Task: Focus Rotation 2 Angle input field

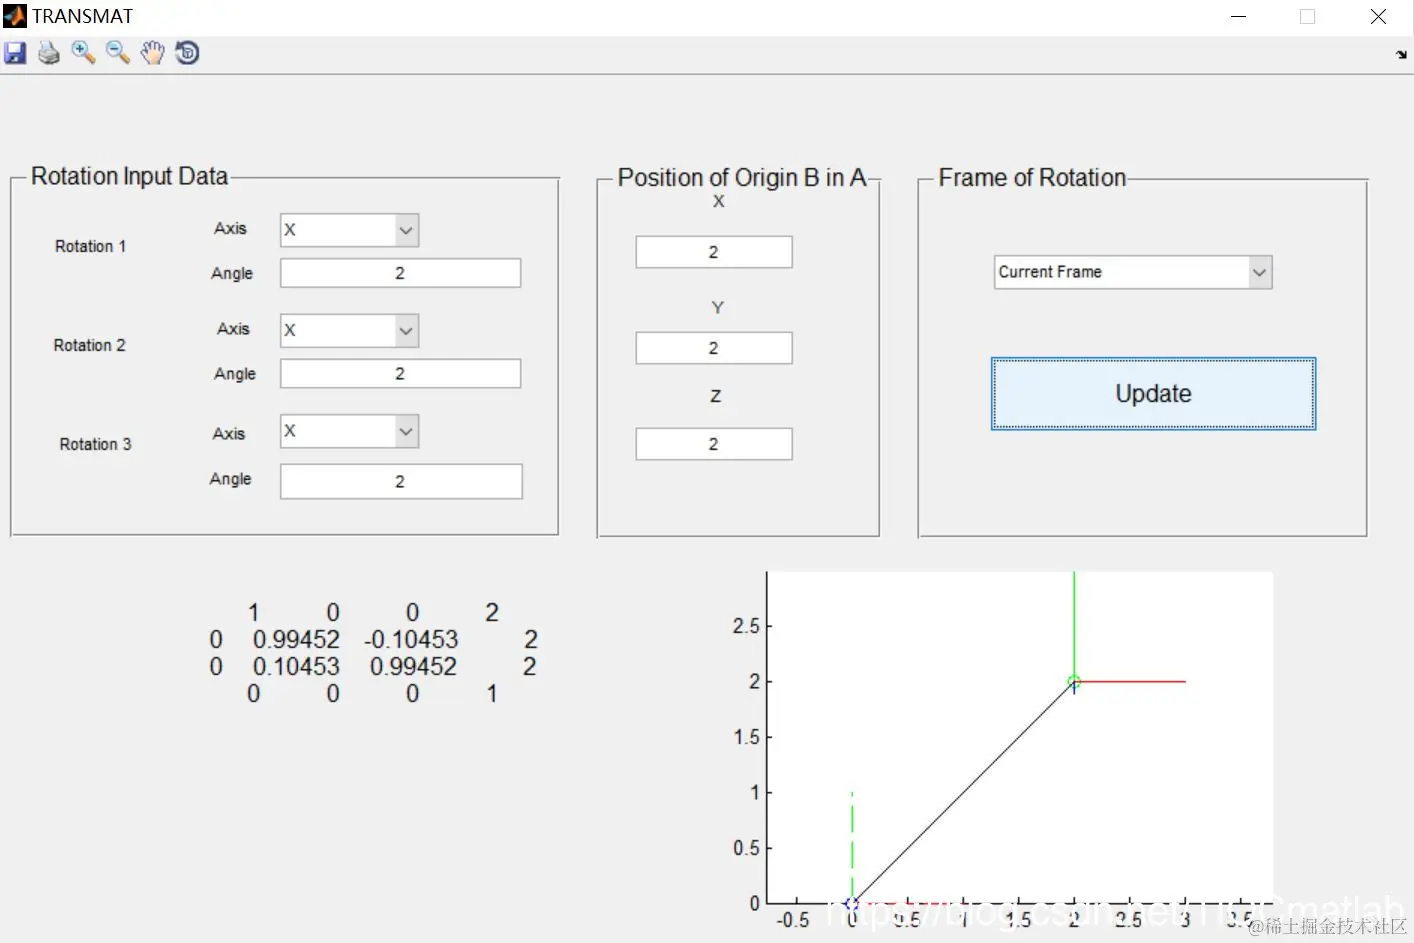Action: coord(400,374)
